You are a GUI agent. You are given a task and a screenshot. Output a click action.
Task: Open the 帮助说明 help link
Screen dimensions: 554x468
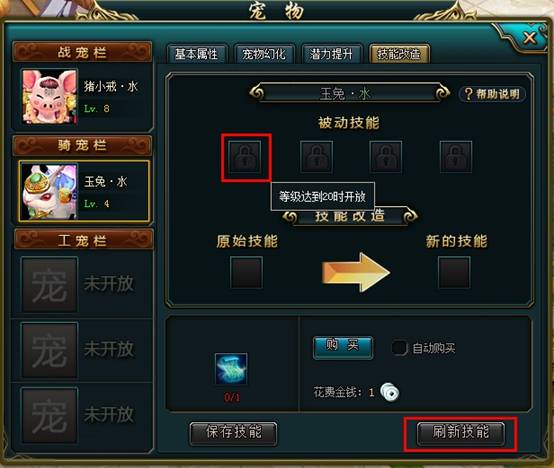click(492, 94)
